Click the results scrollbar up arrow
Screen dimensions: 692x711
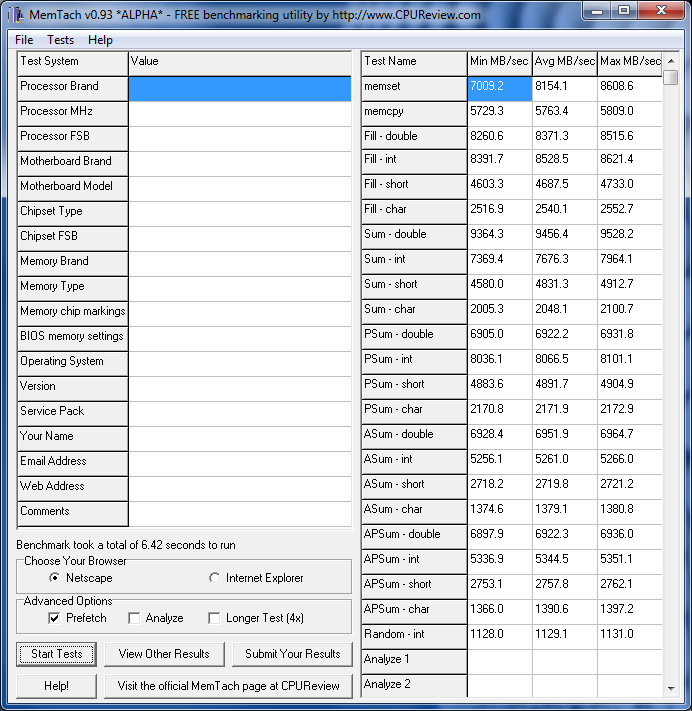tap(671, 61)
